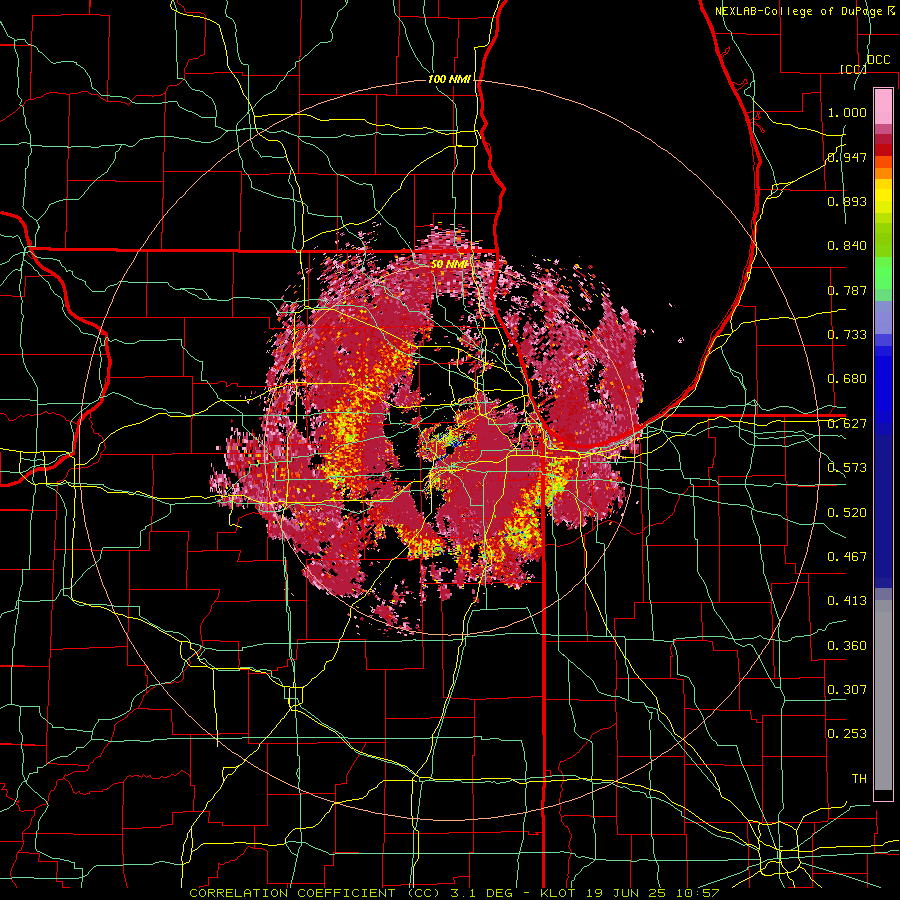Click the 0.307 color scale label
900x900 pixels.
(847, 690)
